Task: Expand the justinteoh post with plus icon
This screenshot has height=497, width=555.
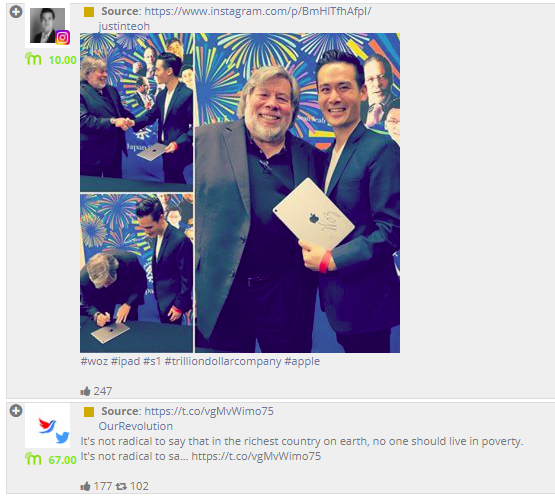Action: (16, 12)
